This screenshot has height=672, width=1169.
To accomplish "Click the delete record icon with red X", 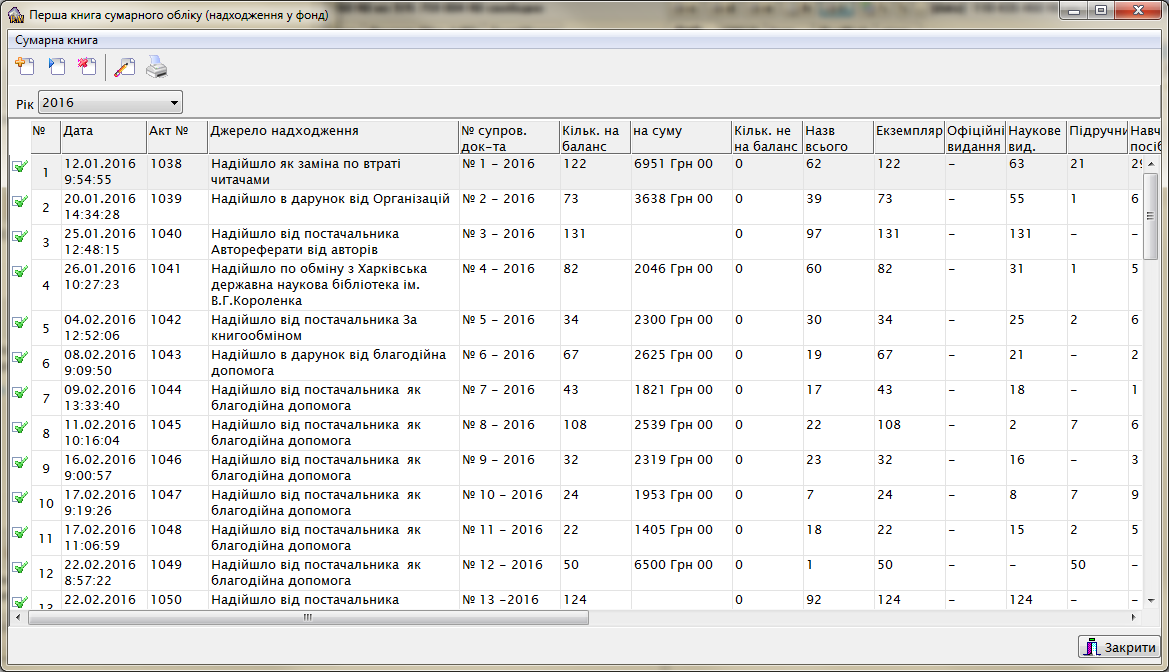I will tap(87, 68).
